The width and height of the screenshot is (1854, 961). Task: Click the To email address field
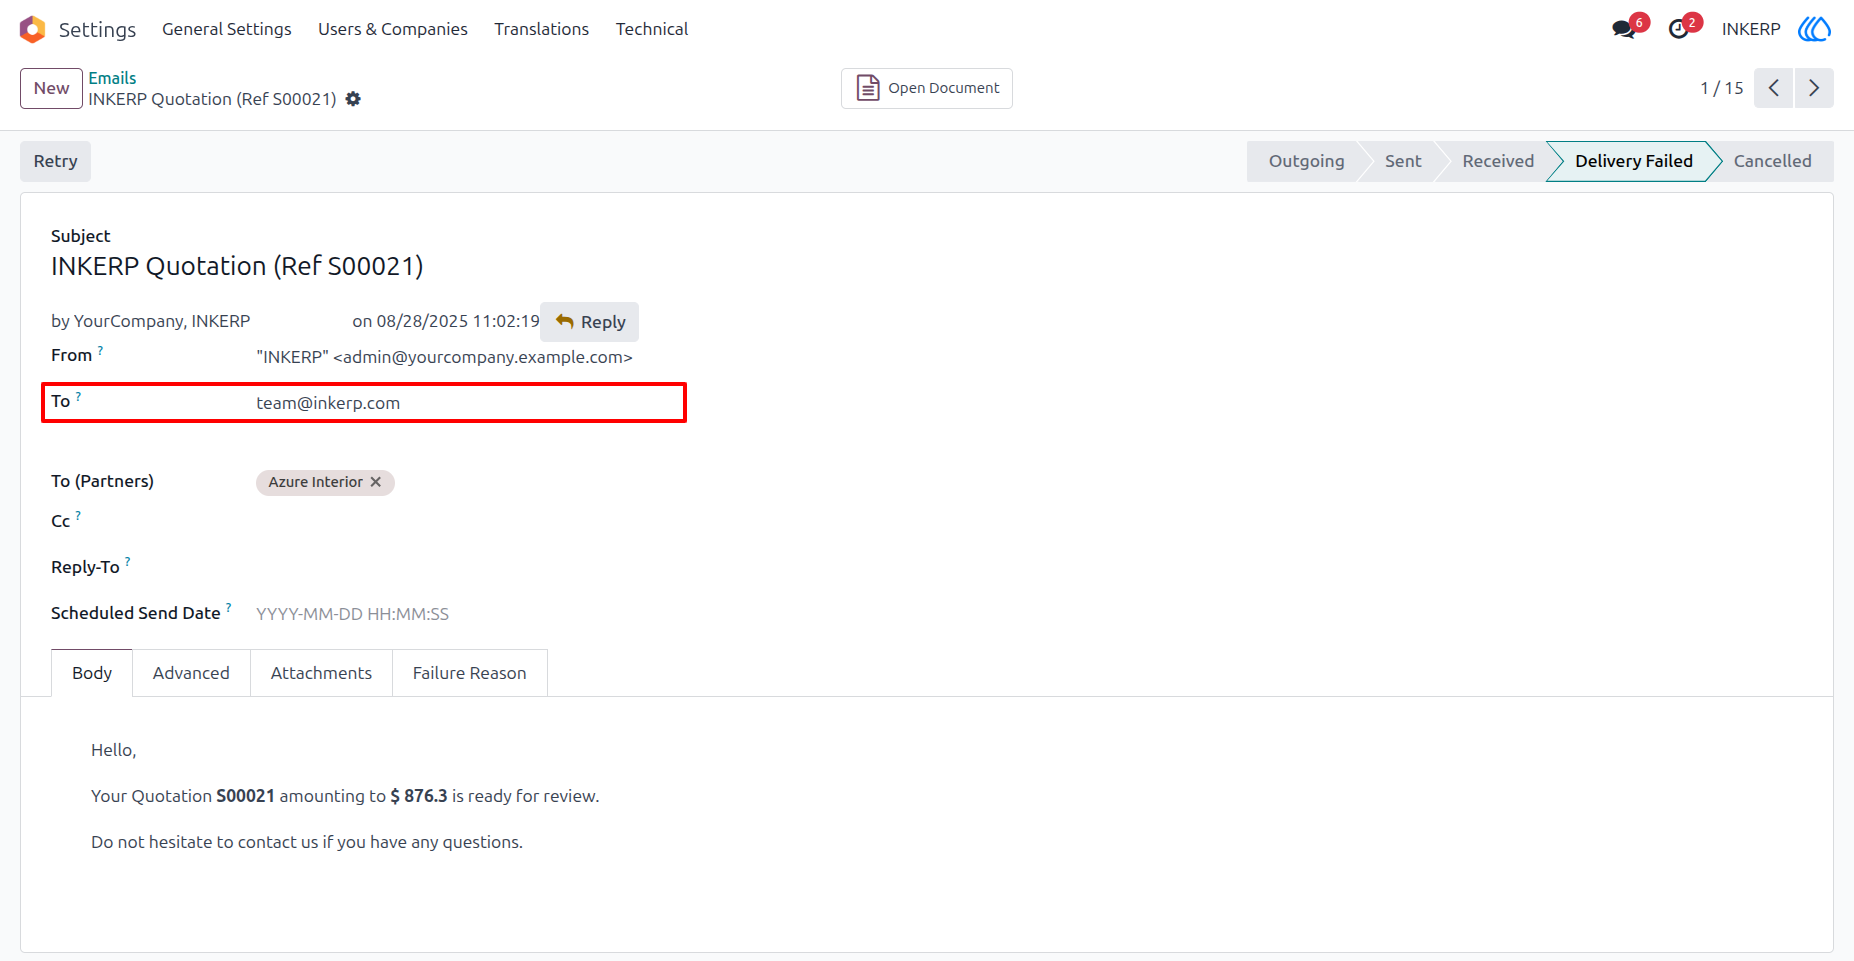470,403
